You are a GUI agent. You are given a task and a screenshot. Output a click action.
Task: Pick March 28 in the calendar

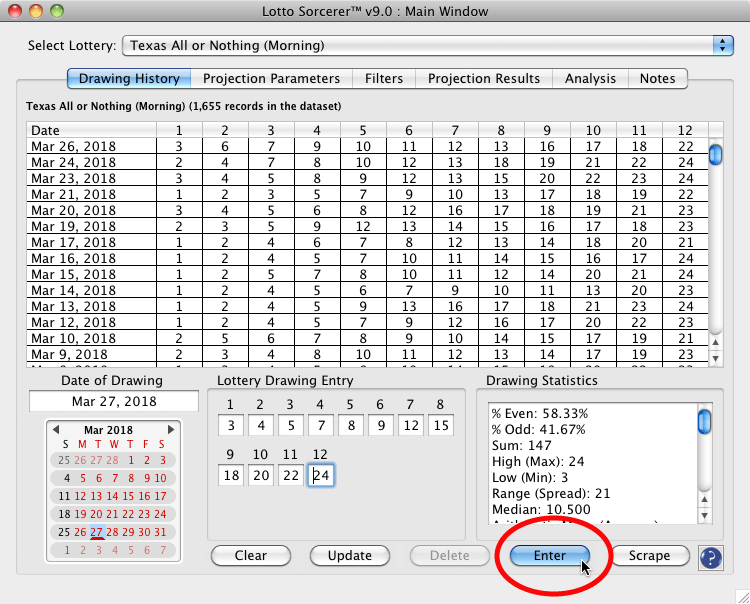(x=112, y=532)
